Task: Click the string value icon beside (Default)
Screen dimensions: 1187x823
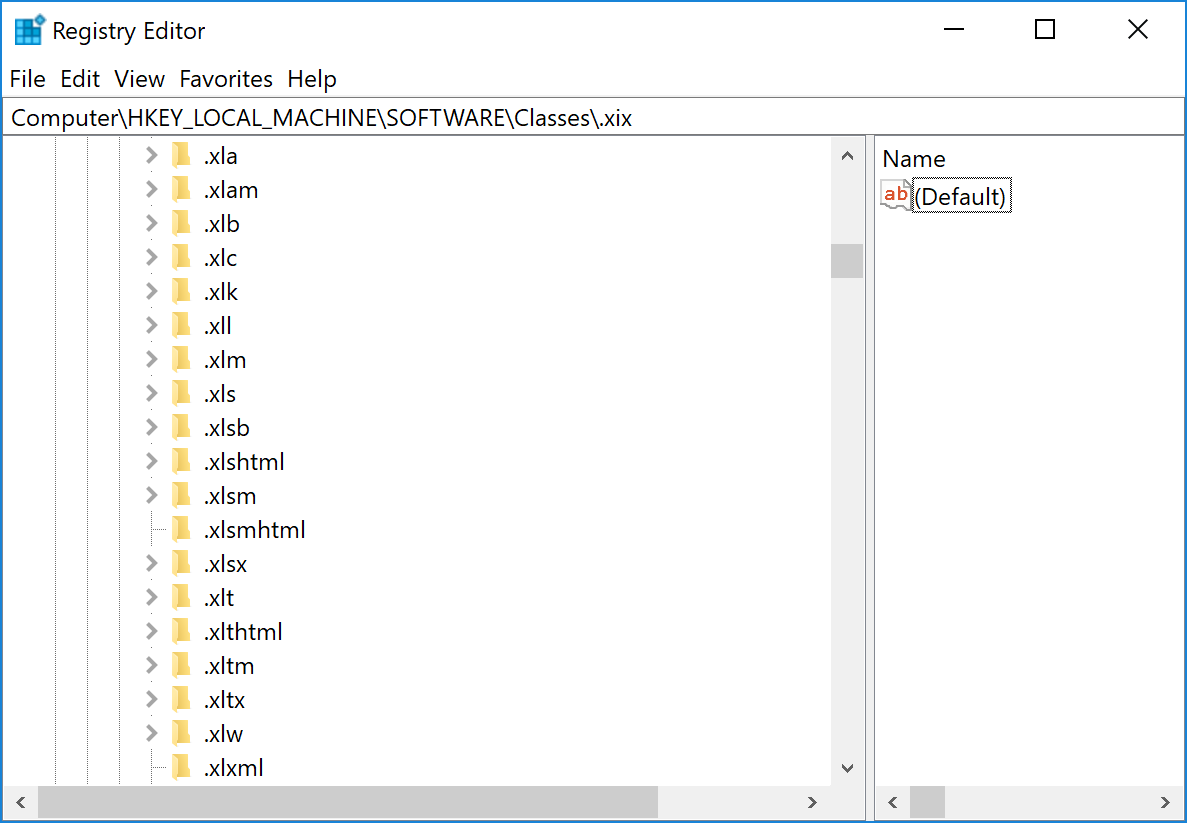Action: click(896, 196)
